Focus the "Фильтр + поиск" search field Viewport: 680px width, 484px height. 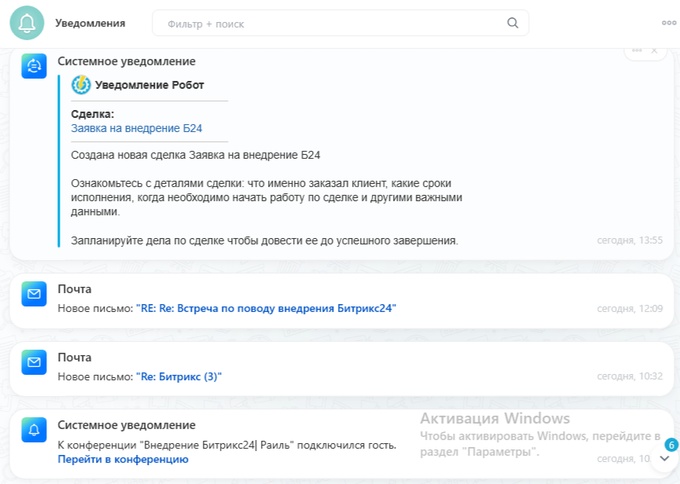click(x=340, y=23)
